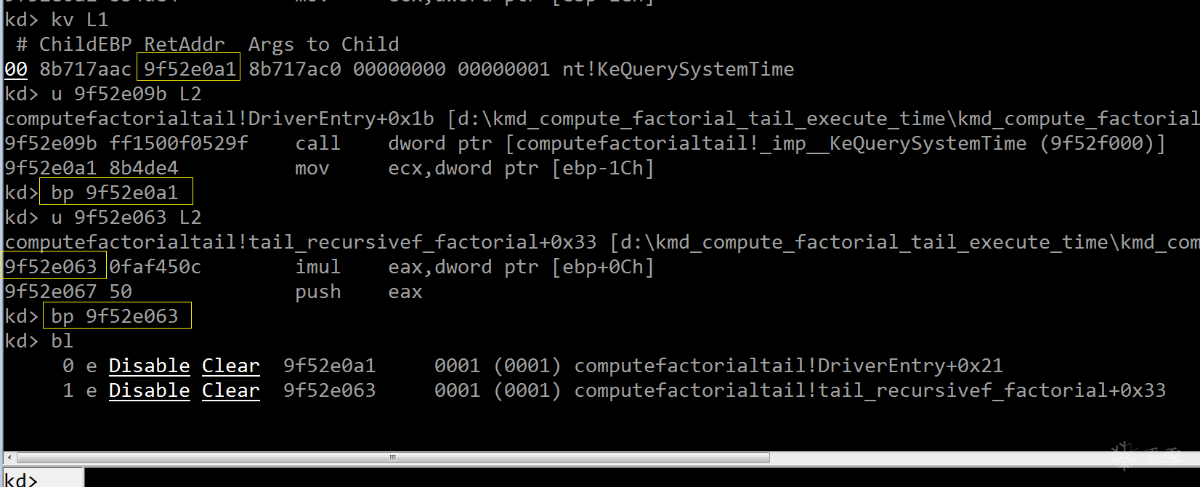Click the kd> prompt label at bottom
Screen dimensions: 1200x487
click(22, 479)
